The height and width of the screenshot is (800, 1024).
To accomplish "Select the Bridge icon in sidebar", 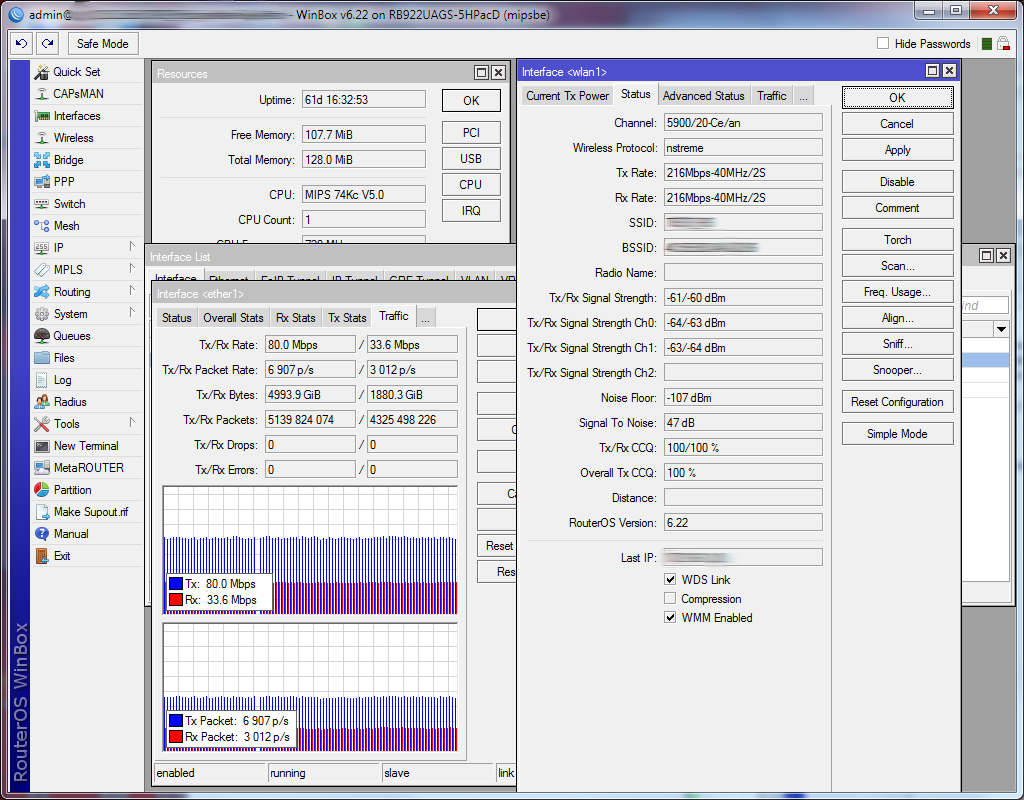I will click(42, 160).
